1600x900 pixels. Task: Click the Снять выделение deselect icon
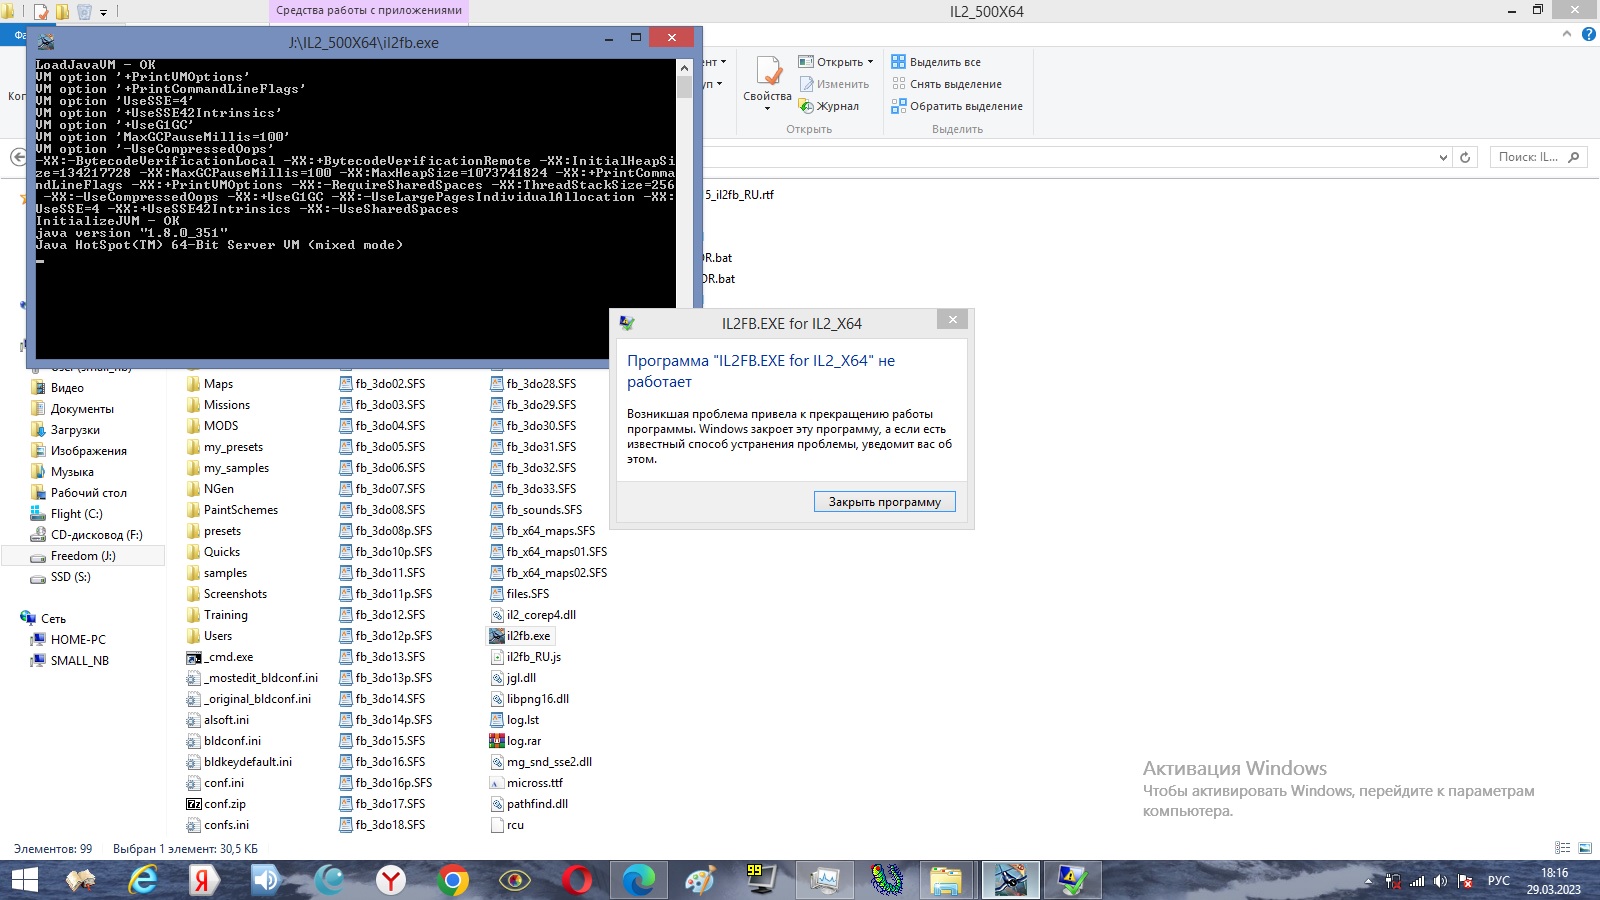898,84
